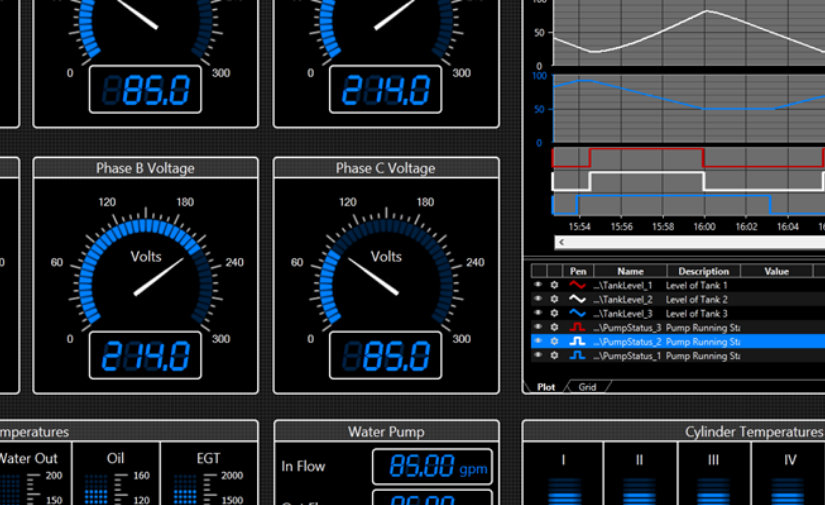The image size is (825, 505).
Task: Toggle visibility of TankLevel_3 pen
Action: click(537, 313)
